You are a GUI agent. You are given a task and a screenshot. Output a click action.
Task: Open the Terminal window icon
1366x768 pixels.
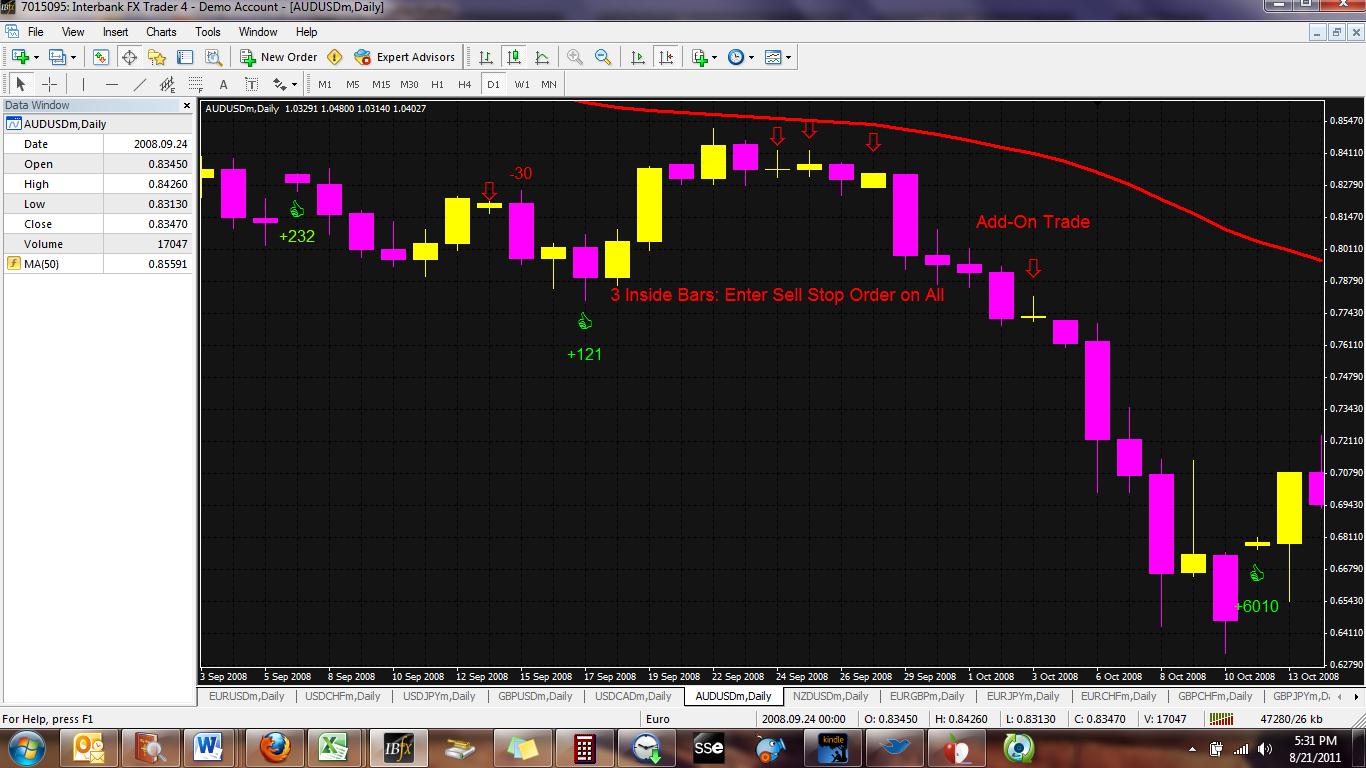pos(185,57)
